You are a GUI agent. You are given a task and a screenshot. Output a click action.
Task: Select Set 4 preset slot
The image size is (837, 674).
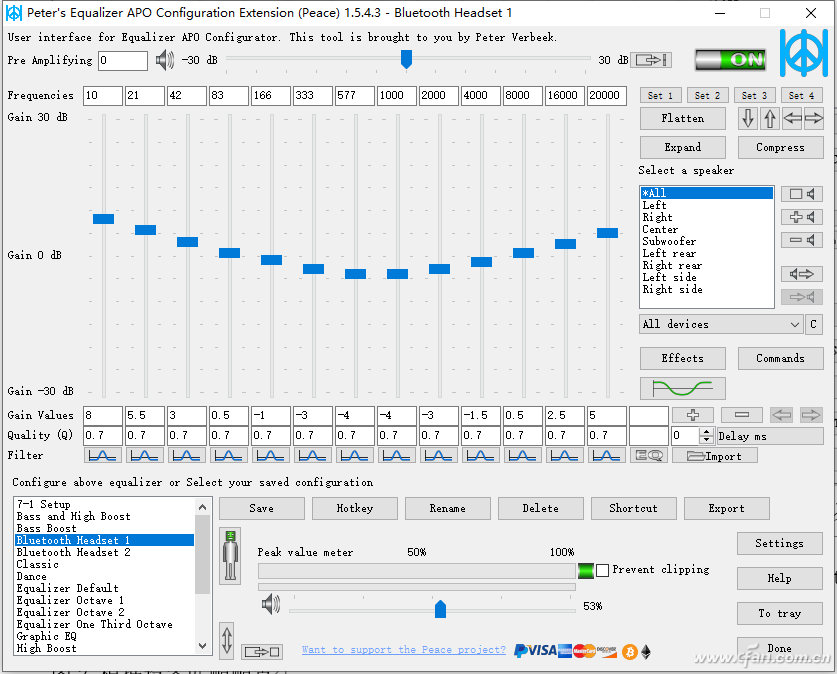(801, 96)
